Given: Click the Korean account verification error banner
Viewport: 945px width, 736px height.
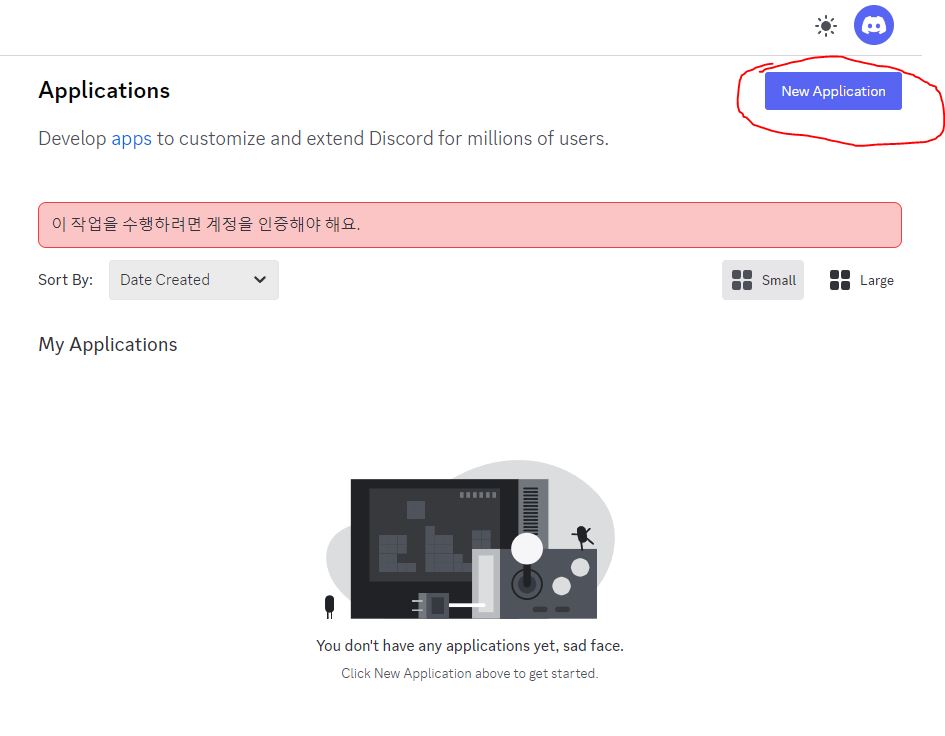Looking at the screenshot, I should [x=469, y=225].
